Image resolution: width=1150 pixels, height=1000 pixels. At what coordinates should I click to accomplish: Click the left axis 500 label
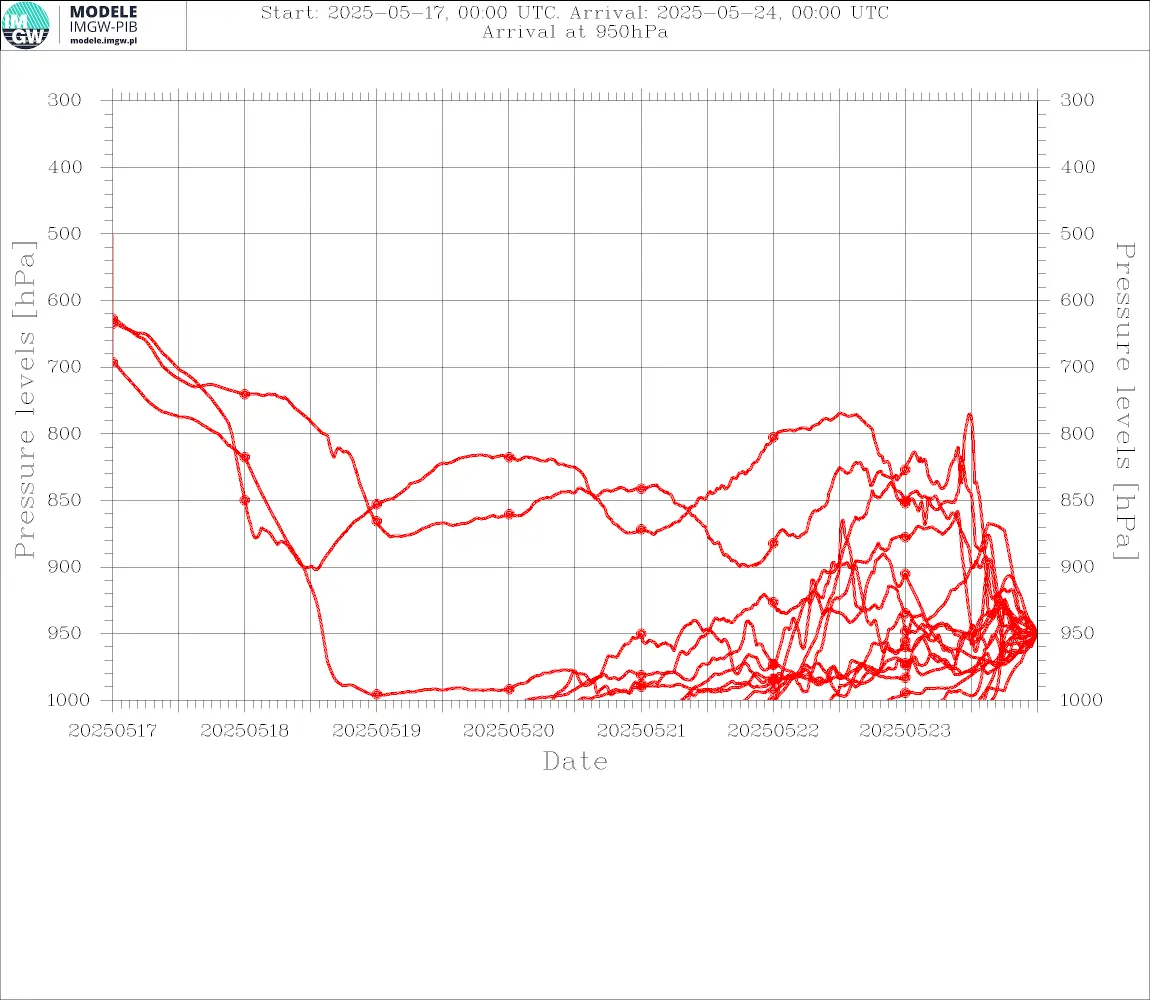(x=65, y=233)
